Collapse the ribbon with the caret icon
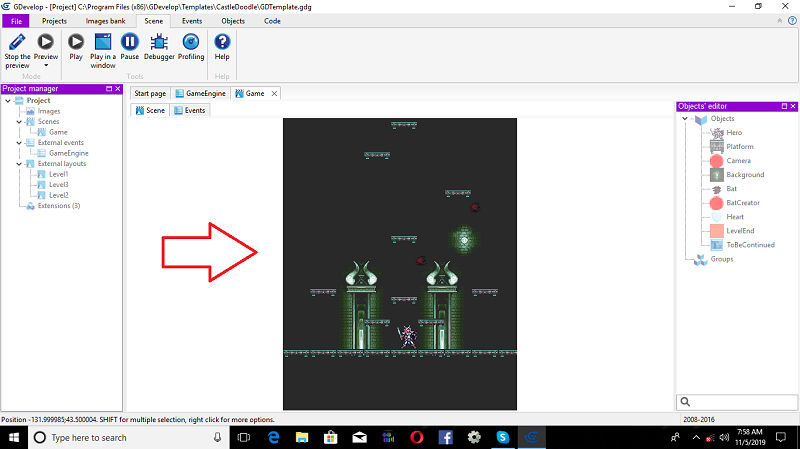Viewport: 800px width, 449px height. [780, 21]
